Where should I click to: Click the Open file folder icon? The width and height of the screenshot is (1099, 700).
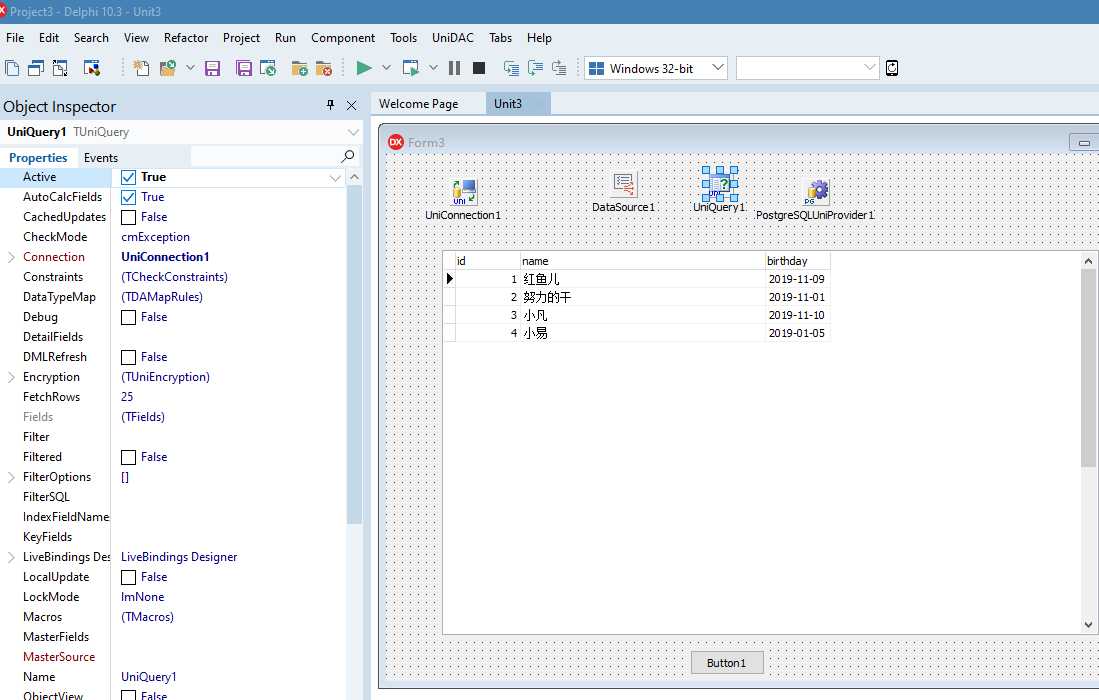click(168, 68)
